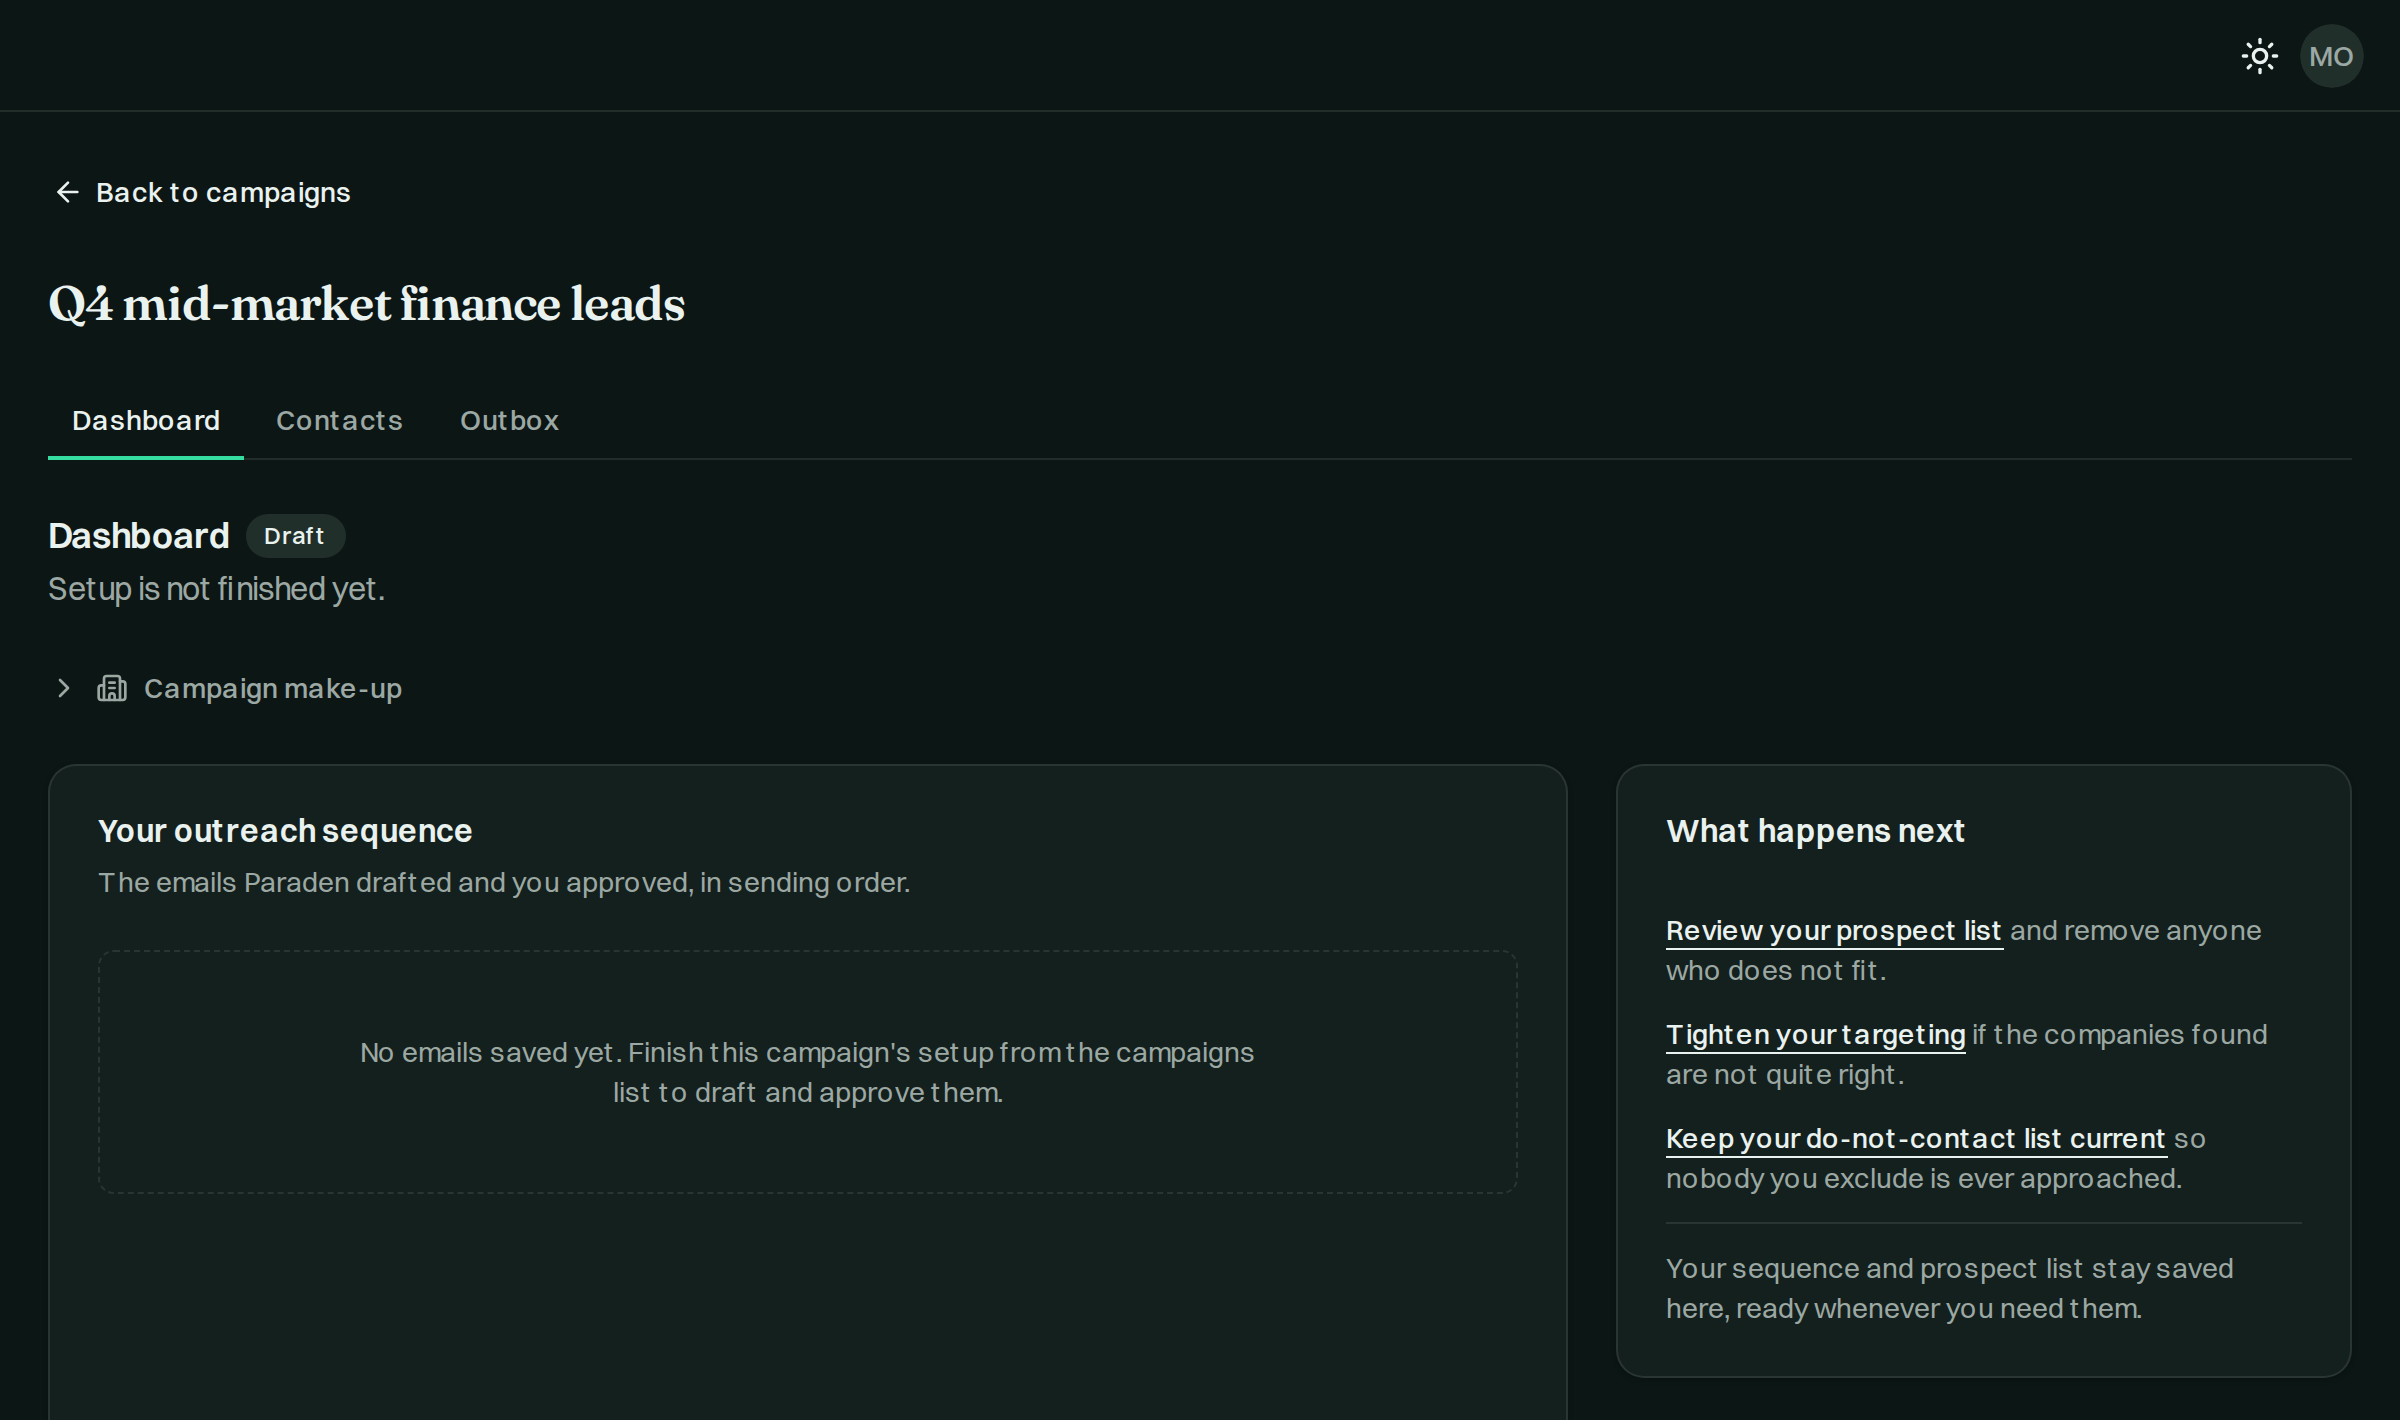Image resolution: width=2400 pixels, height=1420 pixels.
Task: Open the Contacts tab
Action: pos(339,420)
